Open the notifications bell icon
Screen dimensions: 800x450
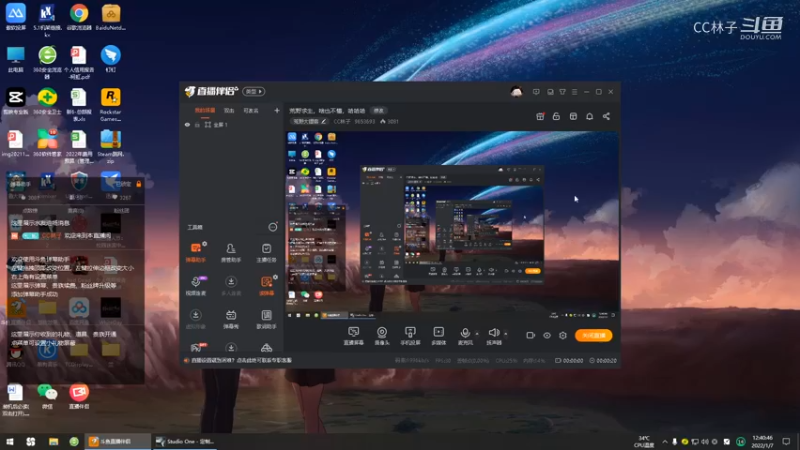click(589, 116)
